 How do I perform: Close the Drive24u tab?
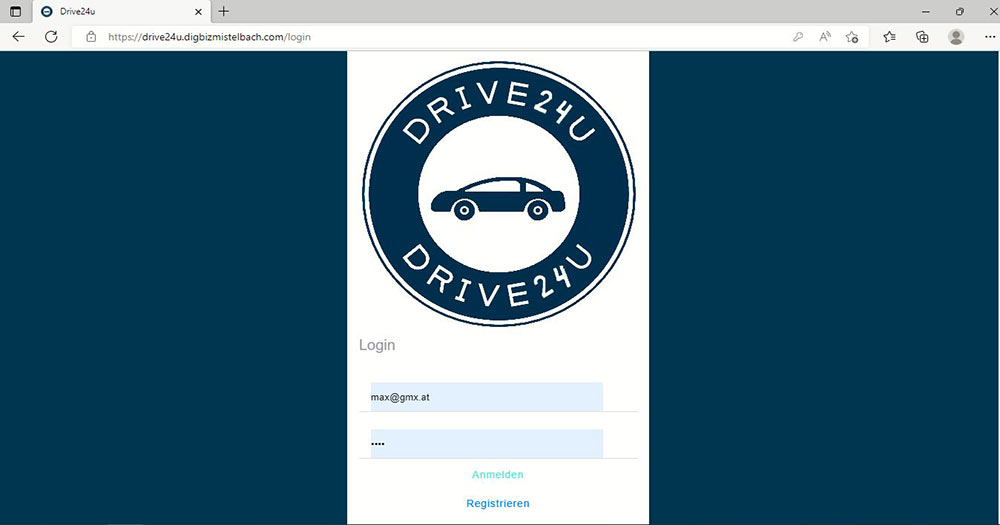[x=198, y=11]
